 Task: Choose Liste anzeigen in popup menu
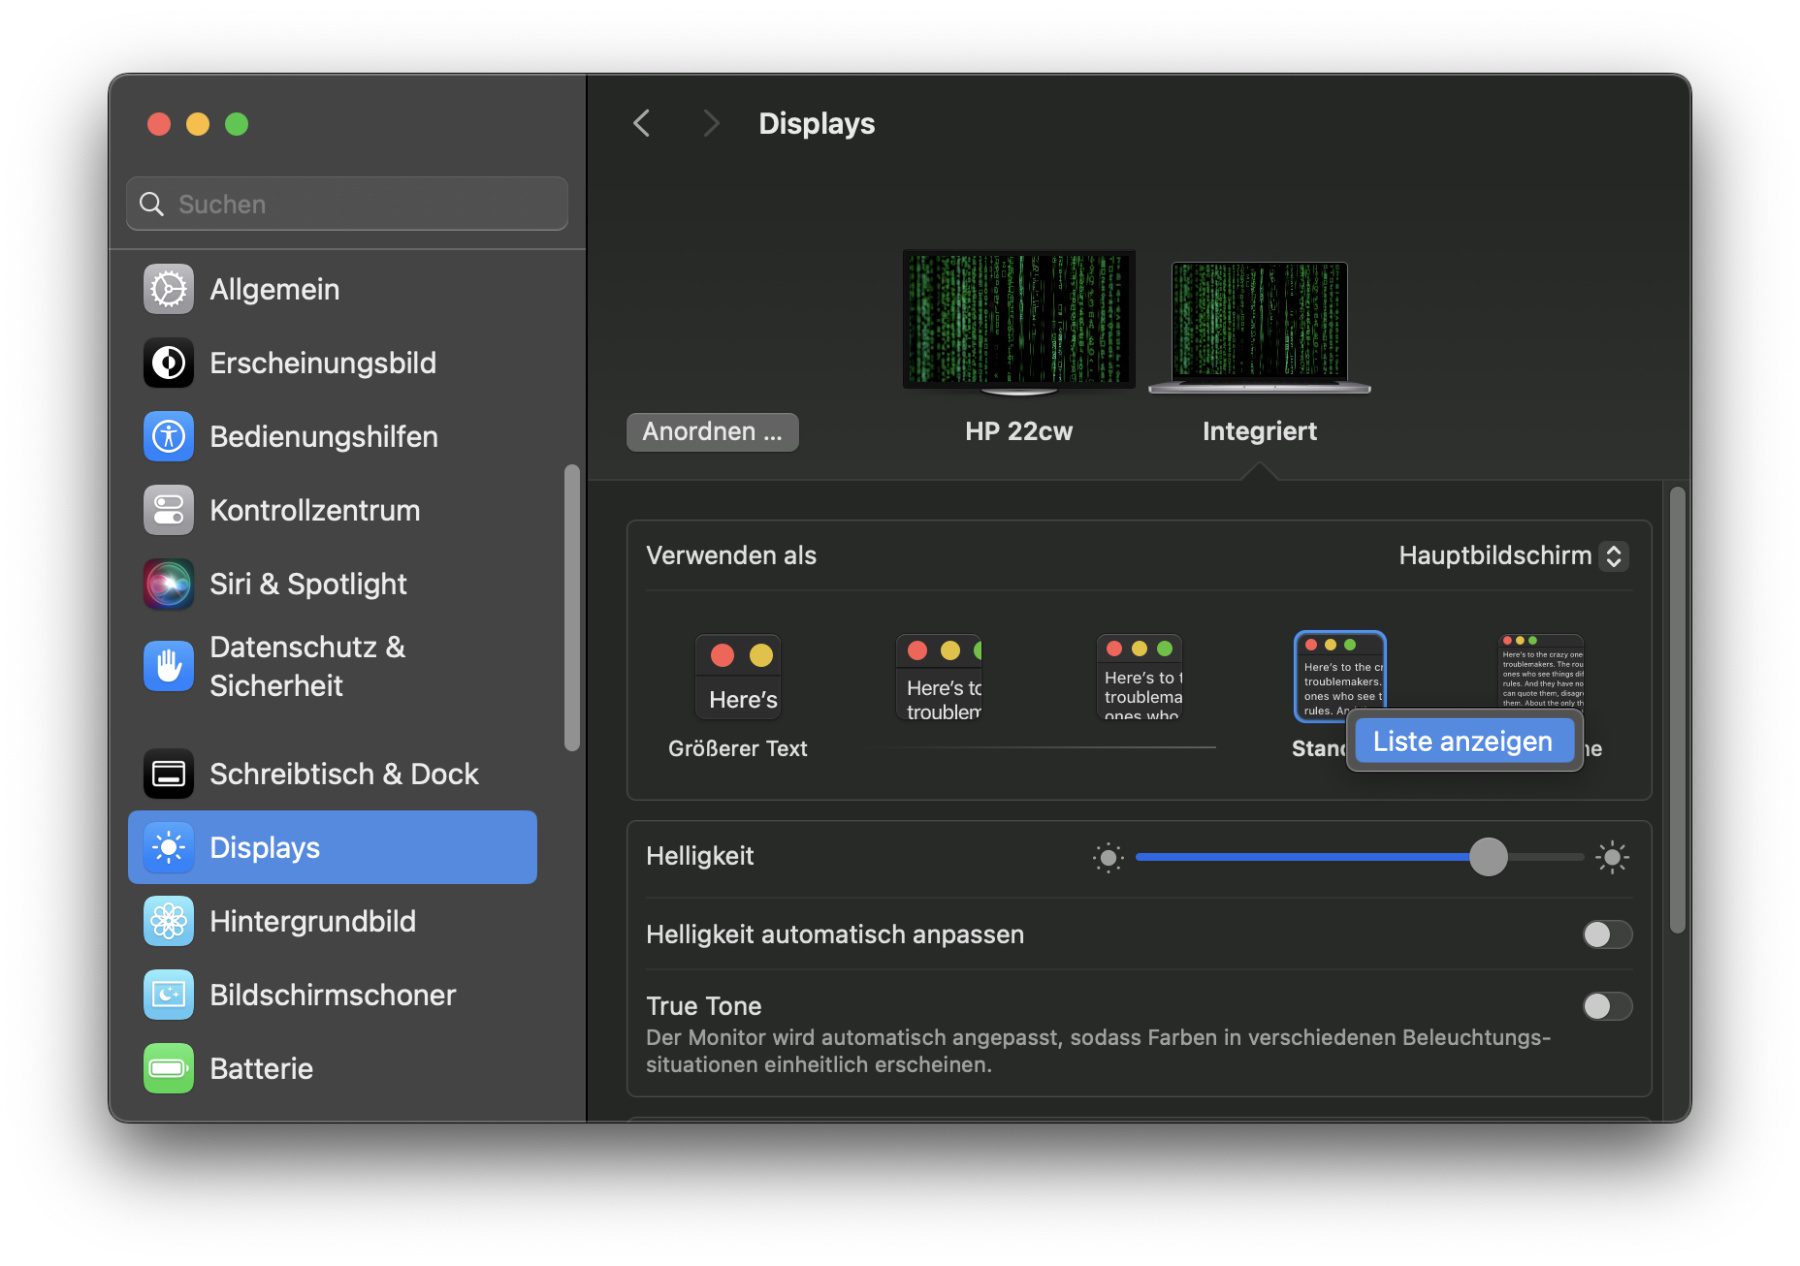pos(1462,741)
